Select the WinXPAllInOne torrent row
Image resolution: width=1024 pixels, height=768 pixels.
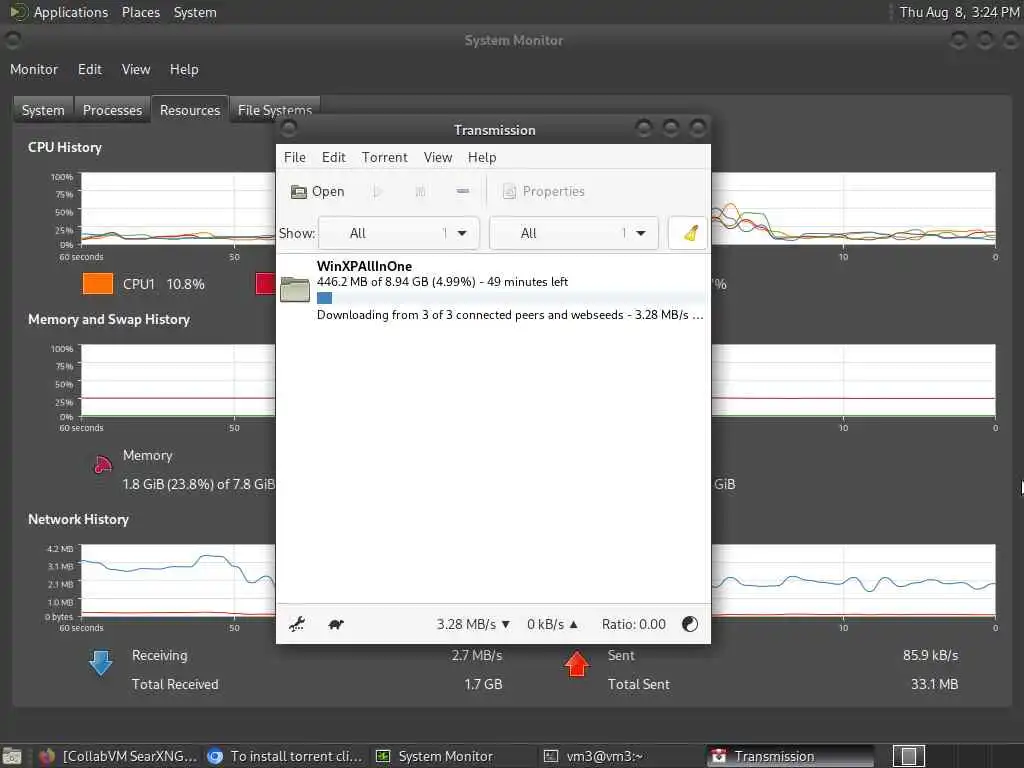coord(494,290)
